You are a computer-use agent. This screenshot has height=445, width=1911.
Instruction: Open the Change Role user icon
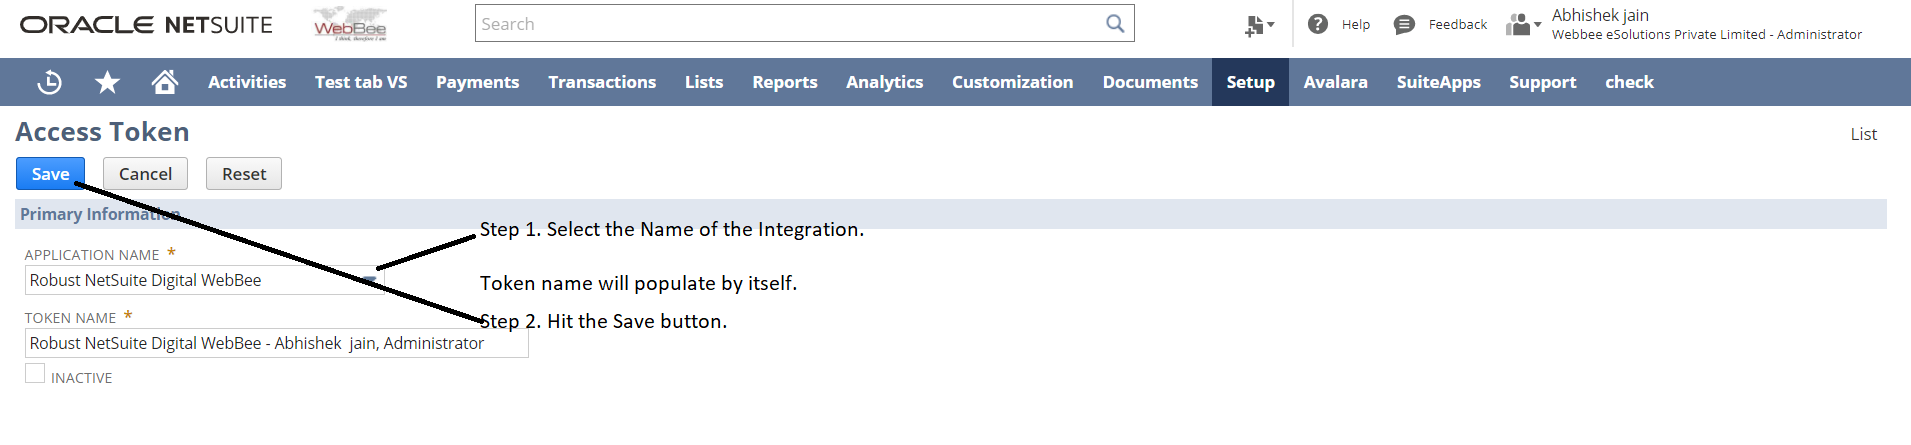tap(1523, 24)
